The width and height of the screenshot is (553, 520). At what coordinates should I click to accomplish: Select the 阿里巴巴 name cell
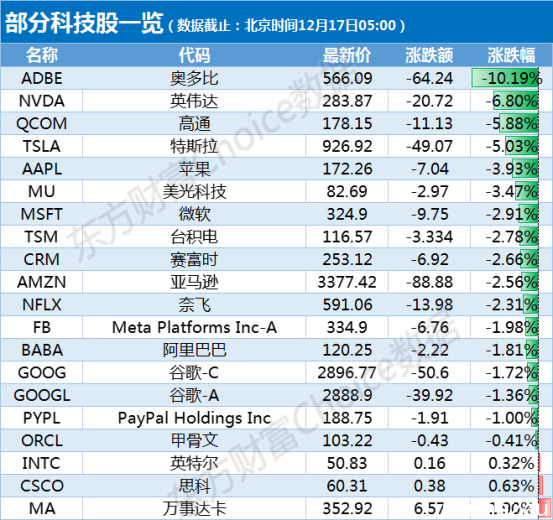pos(194,350)
